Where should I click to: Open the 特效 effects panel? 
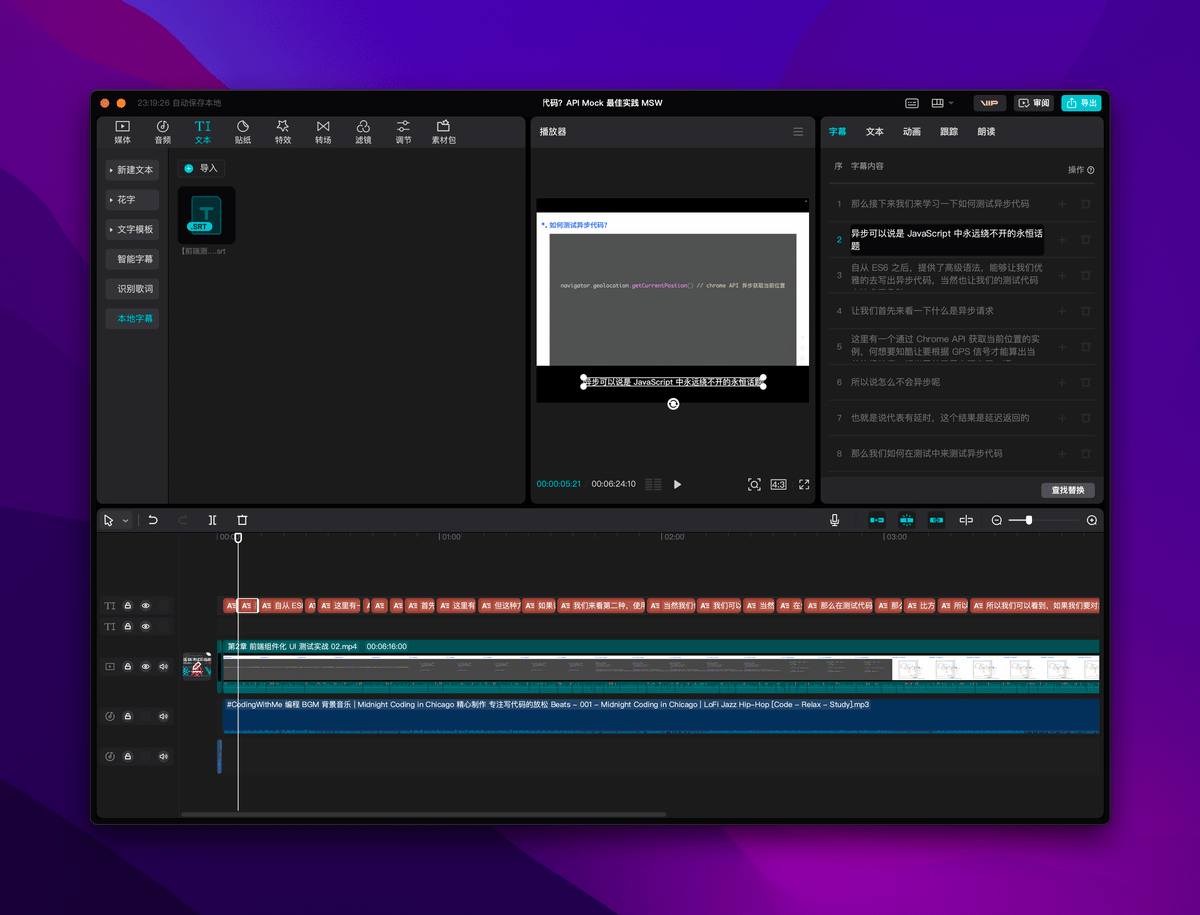pos(283,131)
